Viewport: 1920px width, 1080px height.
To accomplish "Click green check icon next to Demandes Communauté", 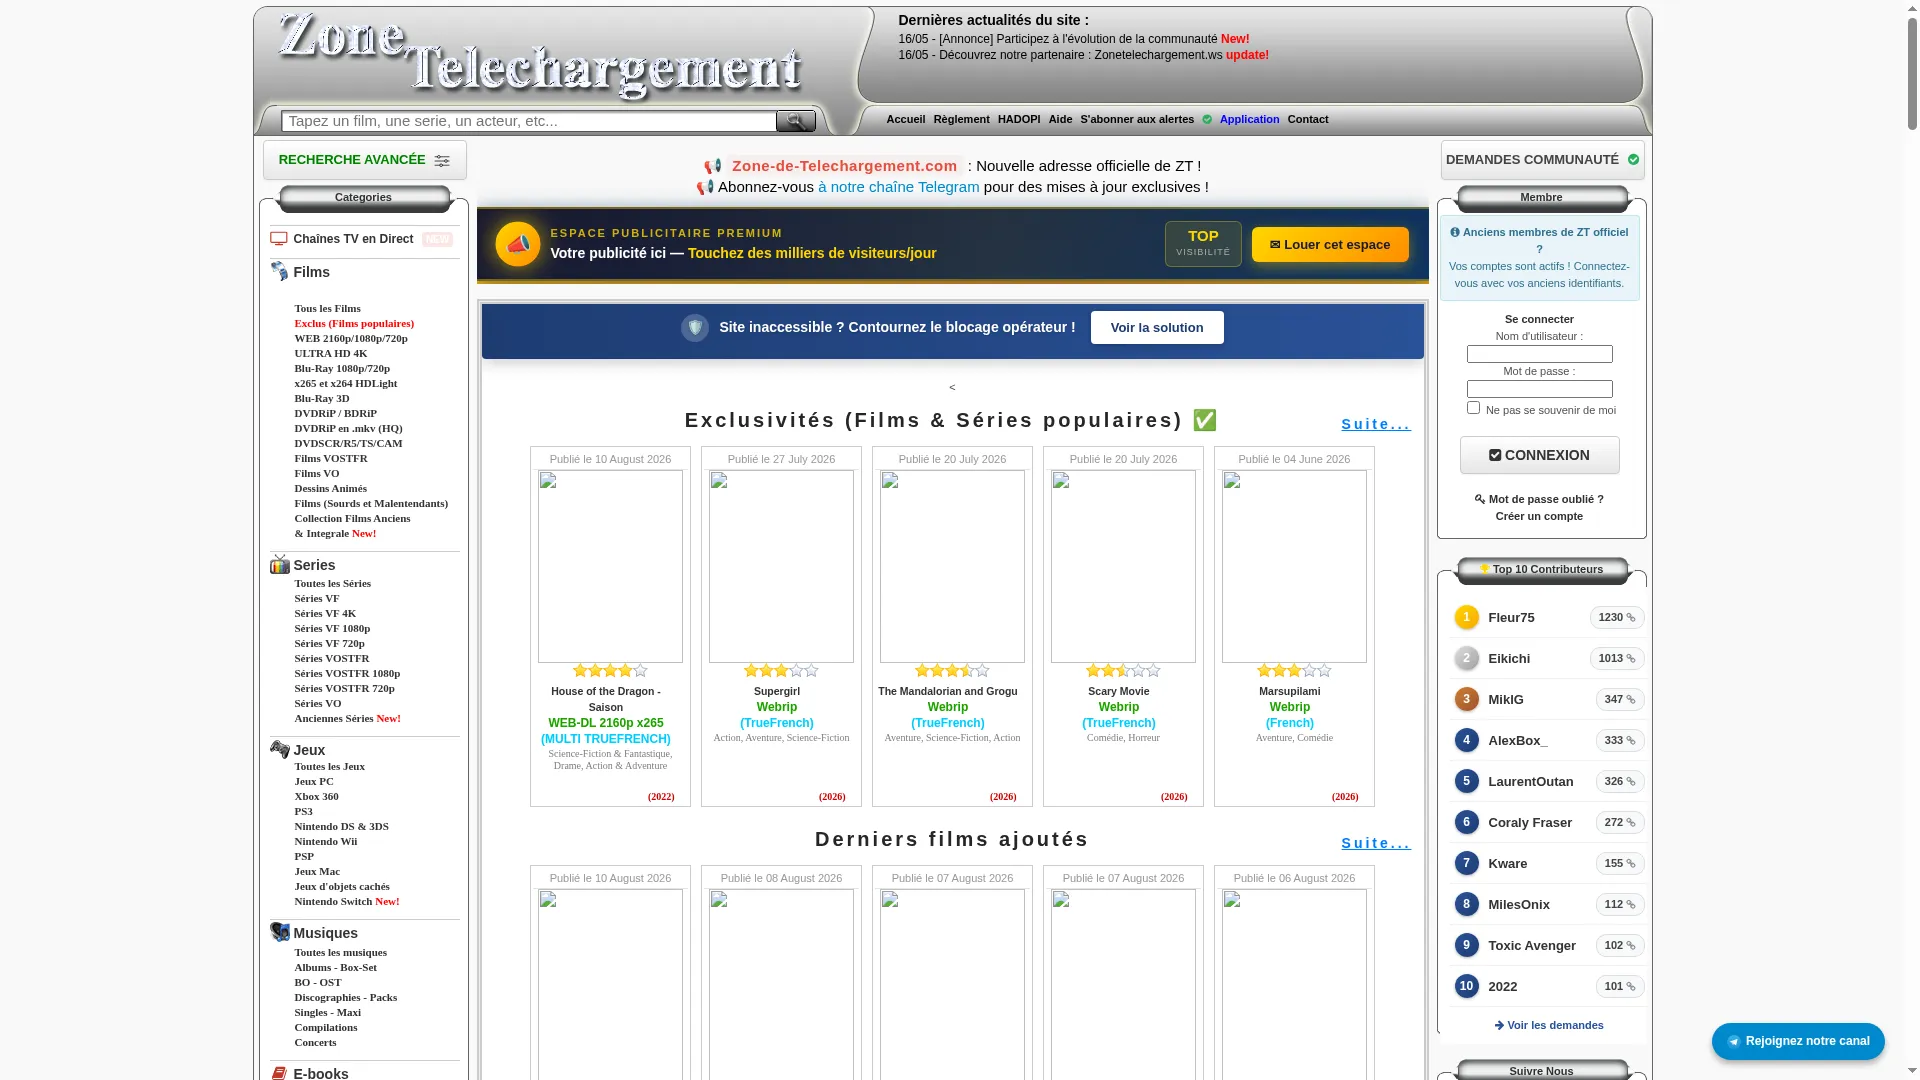I will pyautogui.click(x=1633, y=160).
